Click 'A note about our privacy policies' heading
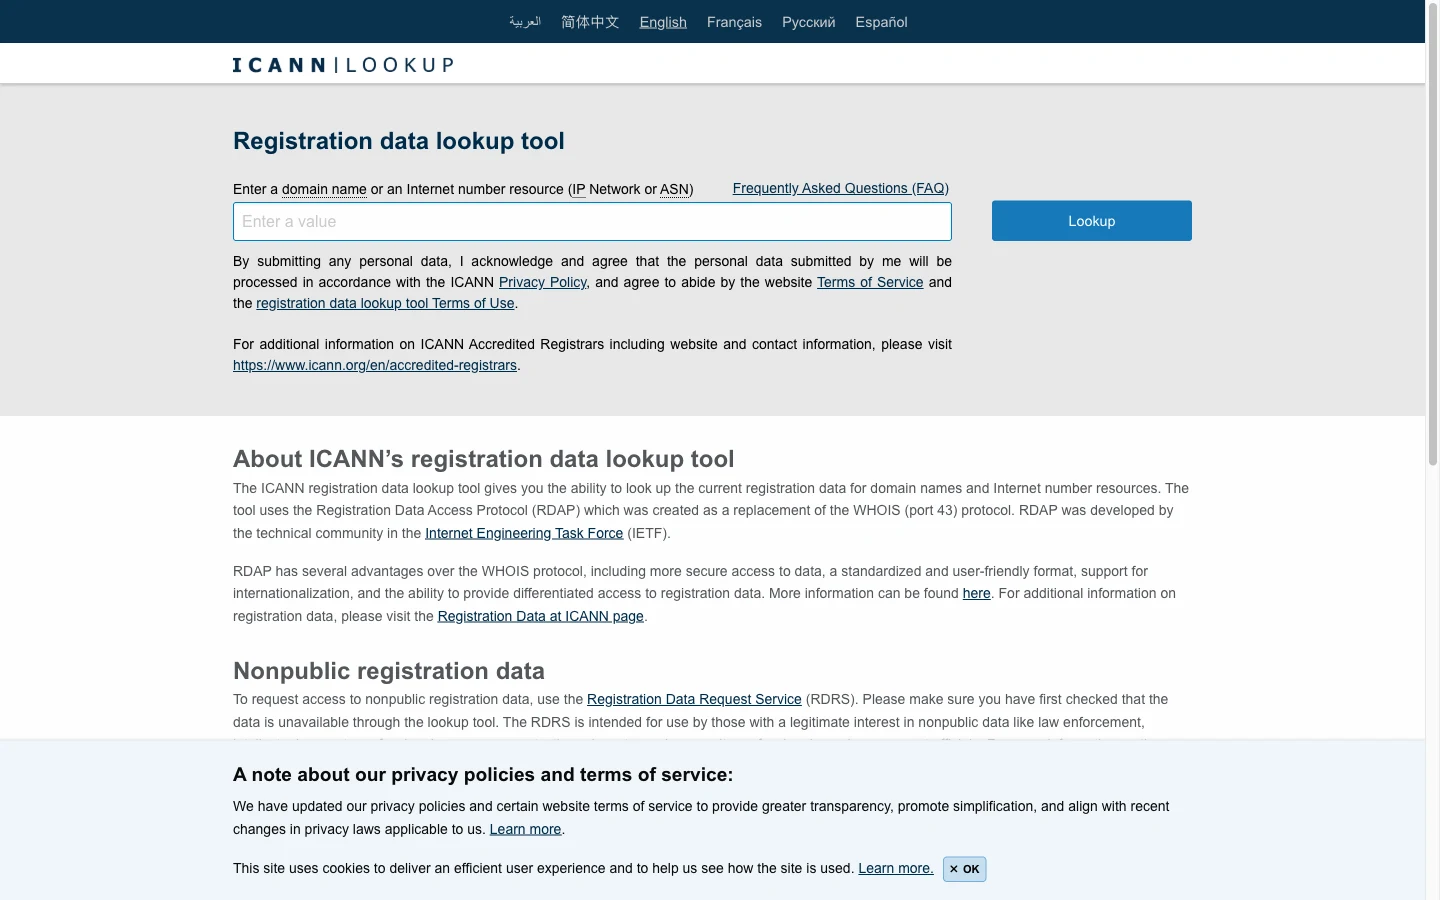 [x=483, y=775]
